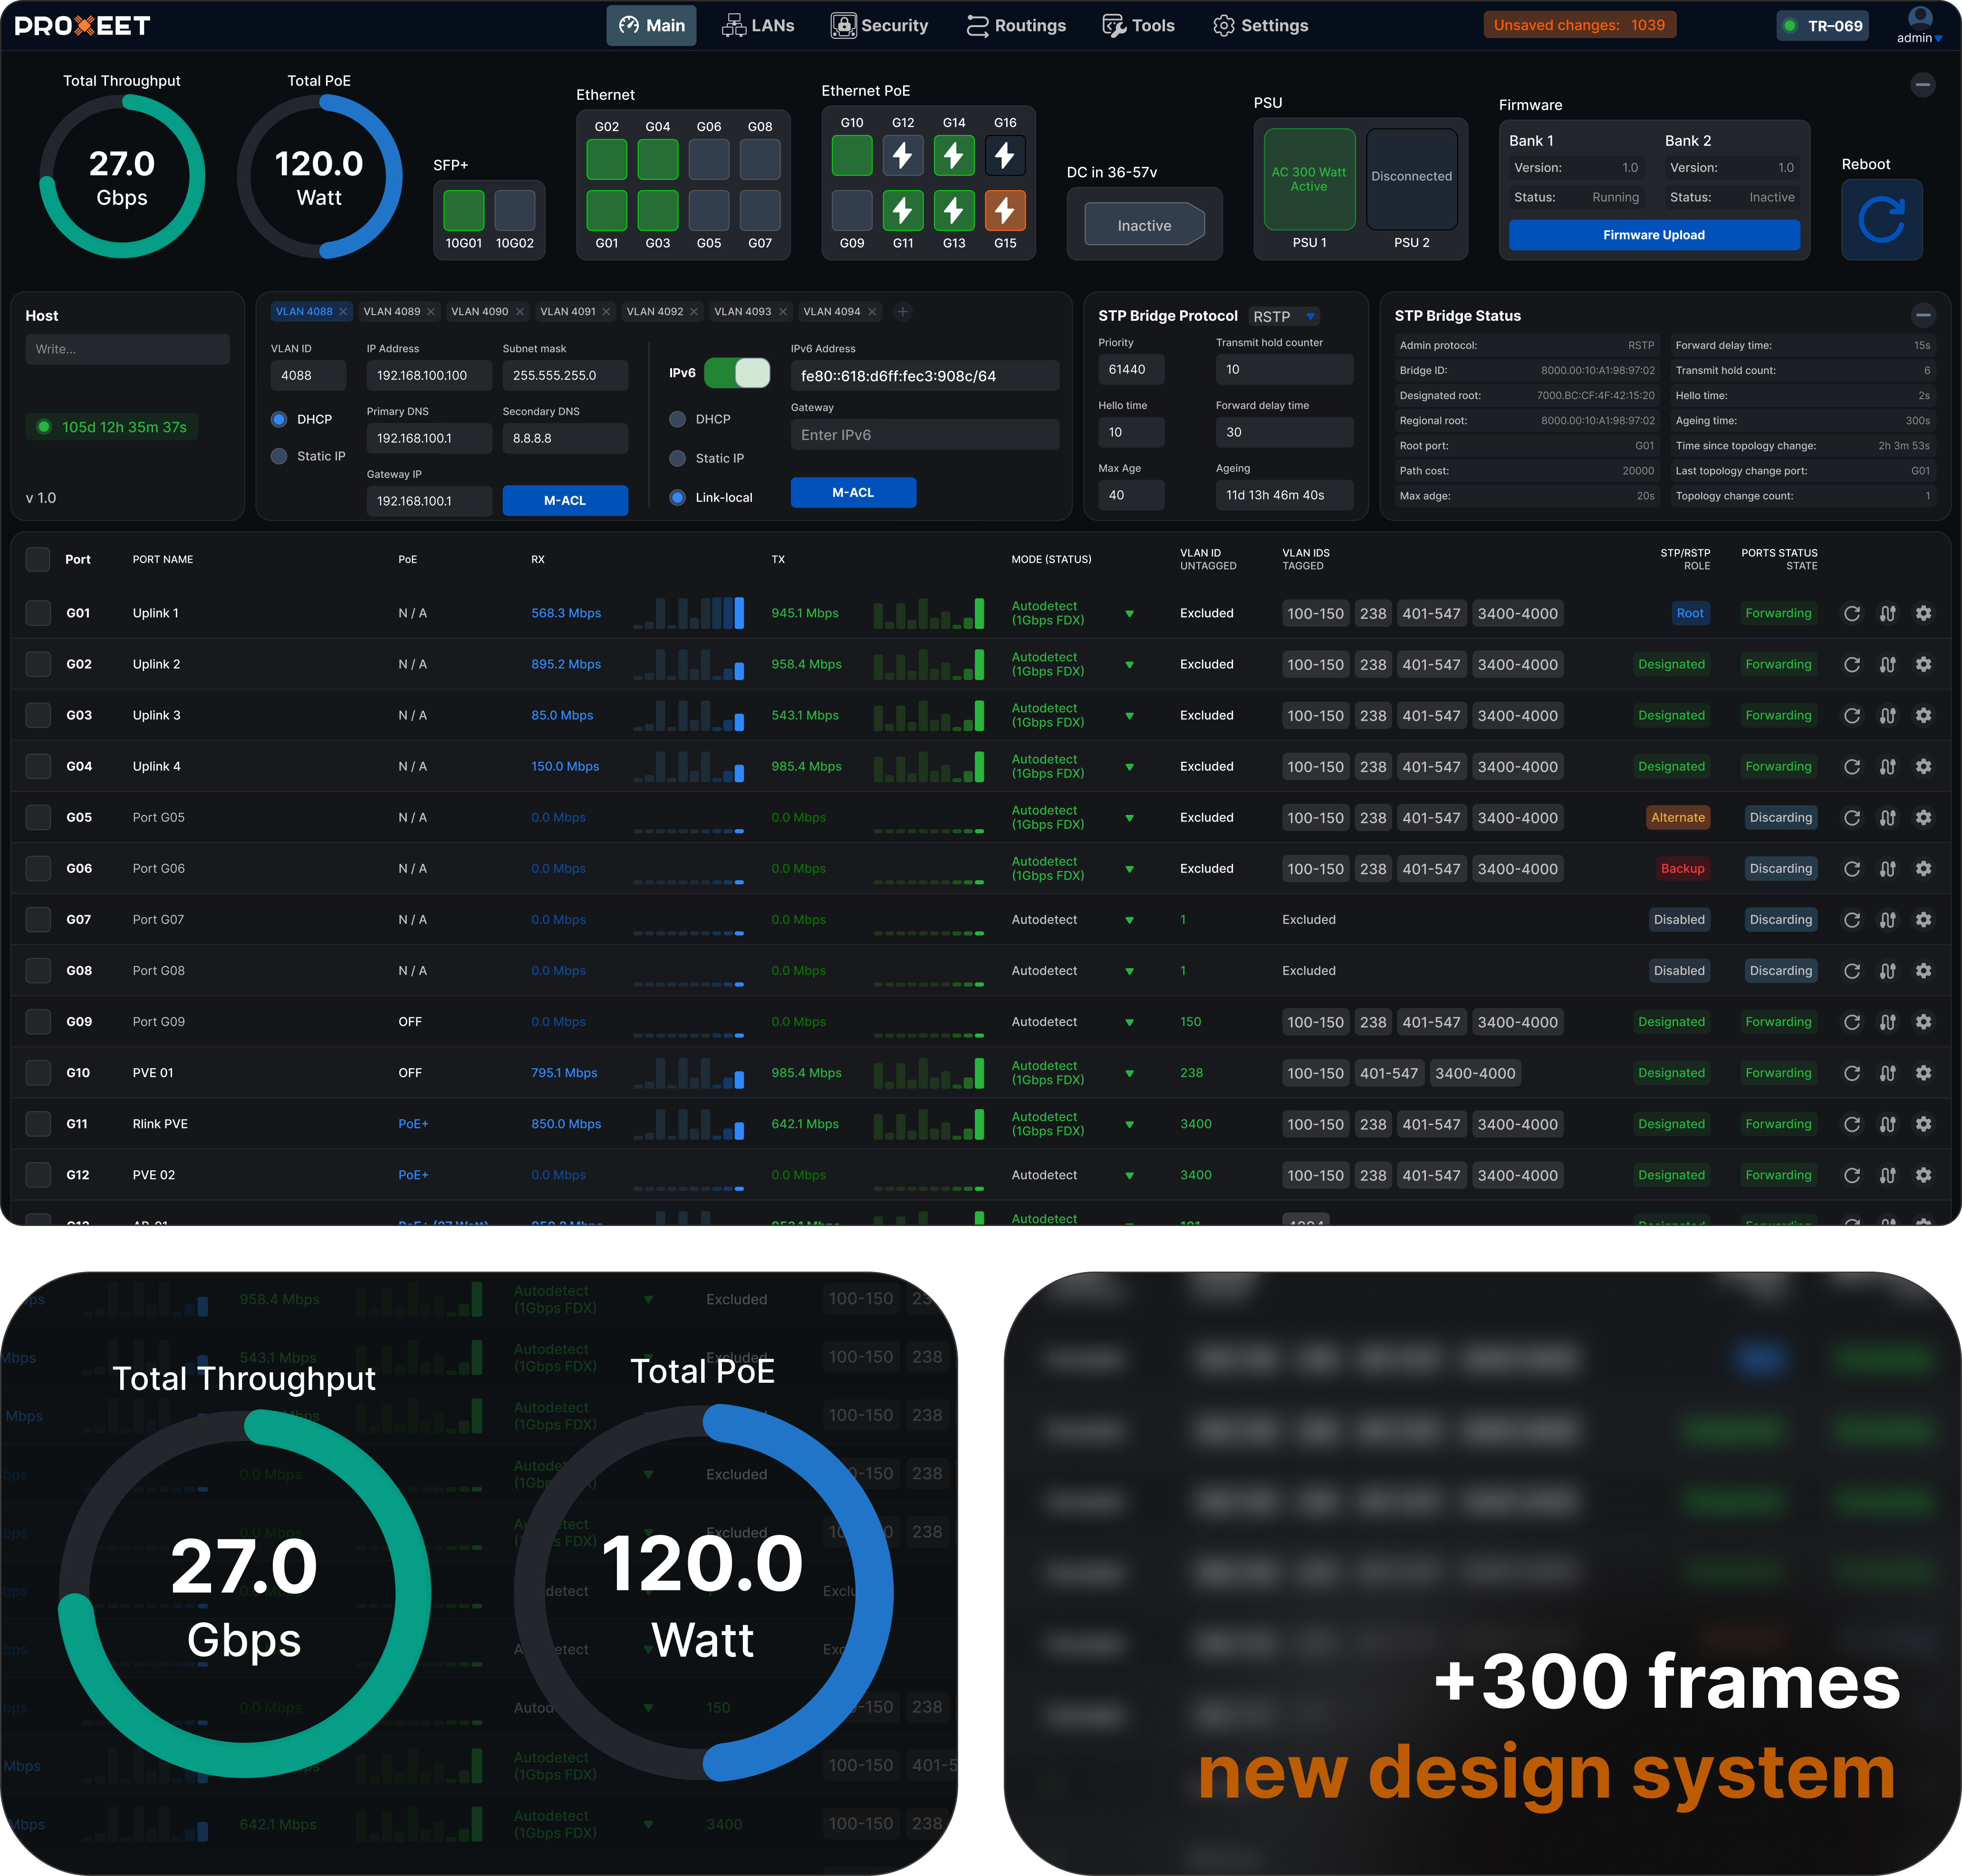Open the RSTP protocol dropdown
The width and height of the screenshot is (1962, 1876).
click(x=1284, y=316)
